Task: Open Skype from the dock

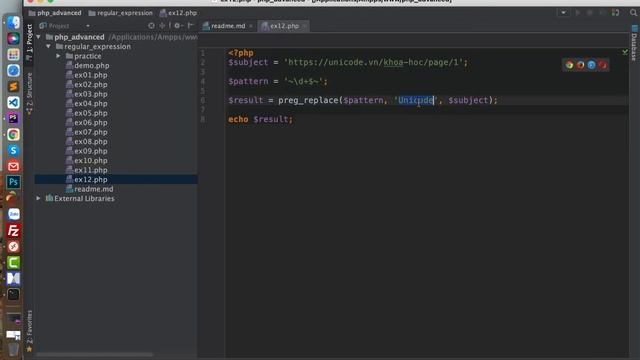Action: coord(13,150)
